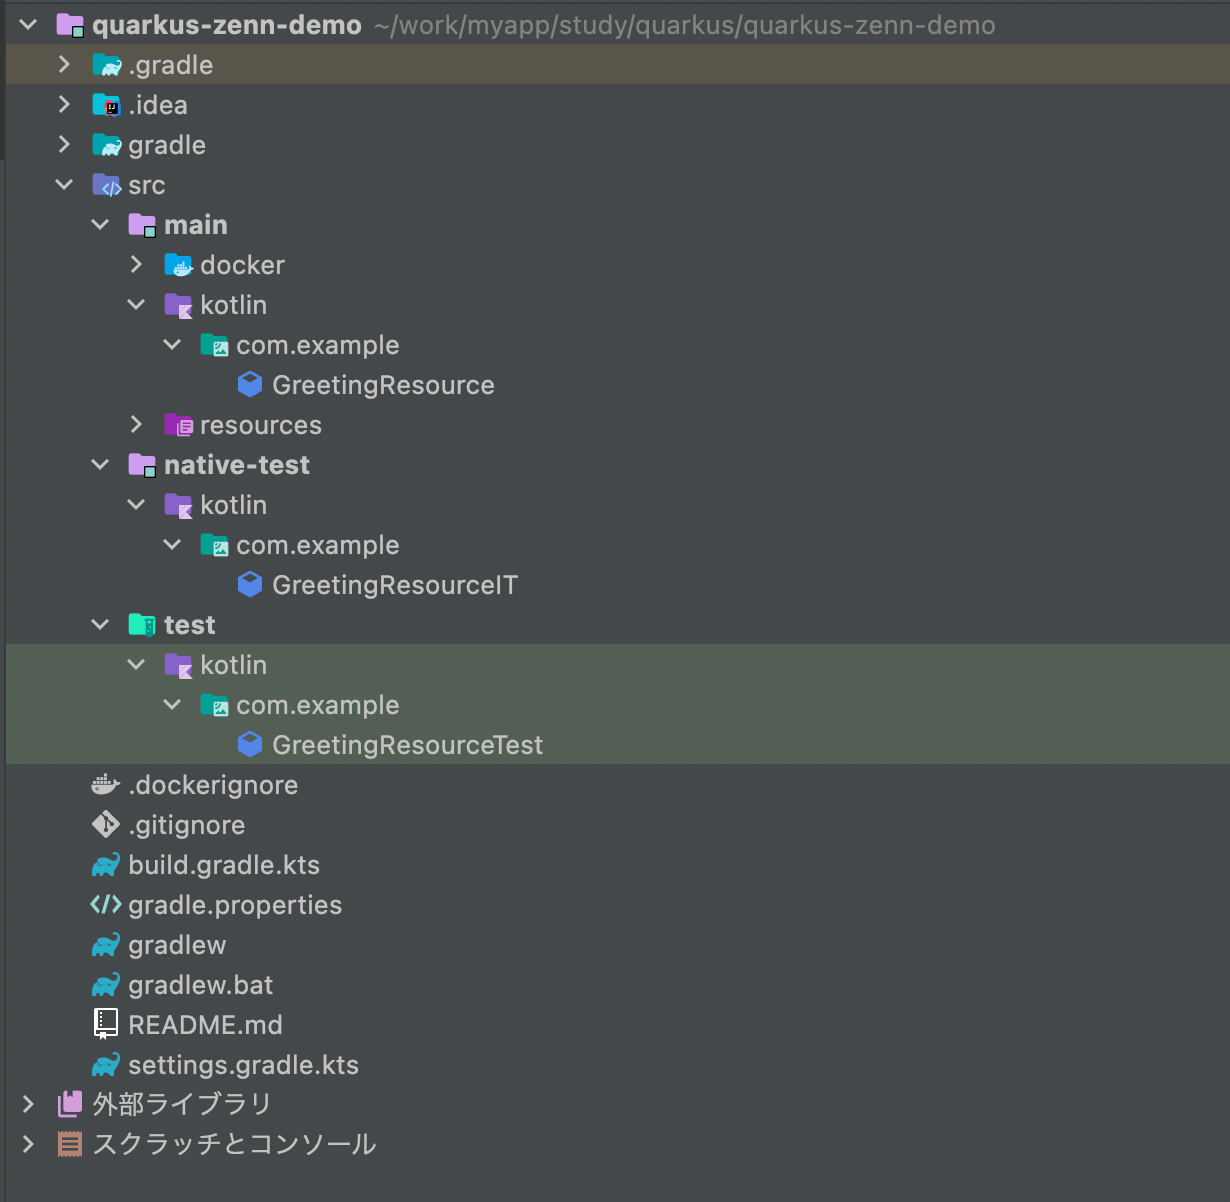Screen dimensions: 1230x1202
Task: Collapse the kotlin folder under native-test
Action: [x=136, y=505]
